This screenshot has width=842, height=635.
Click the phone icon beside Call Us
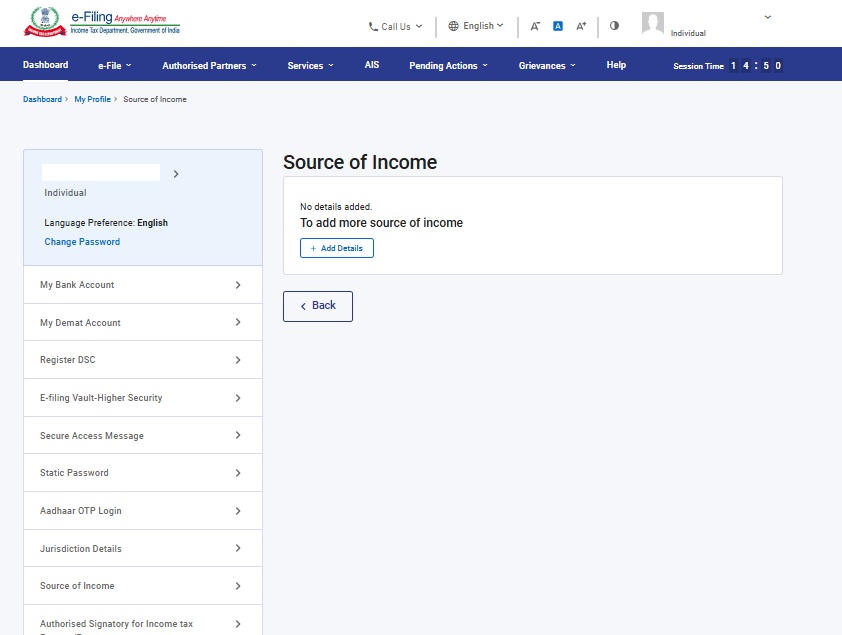point(373,26)
